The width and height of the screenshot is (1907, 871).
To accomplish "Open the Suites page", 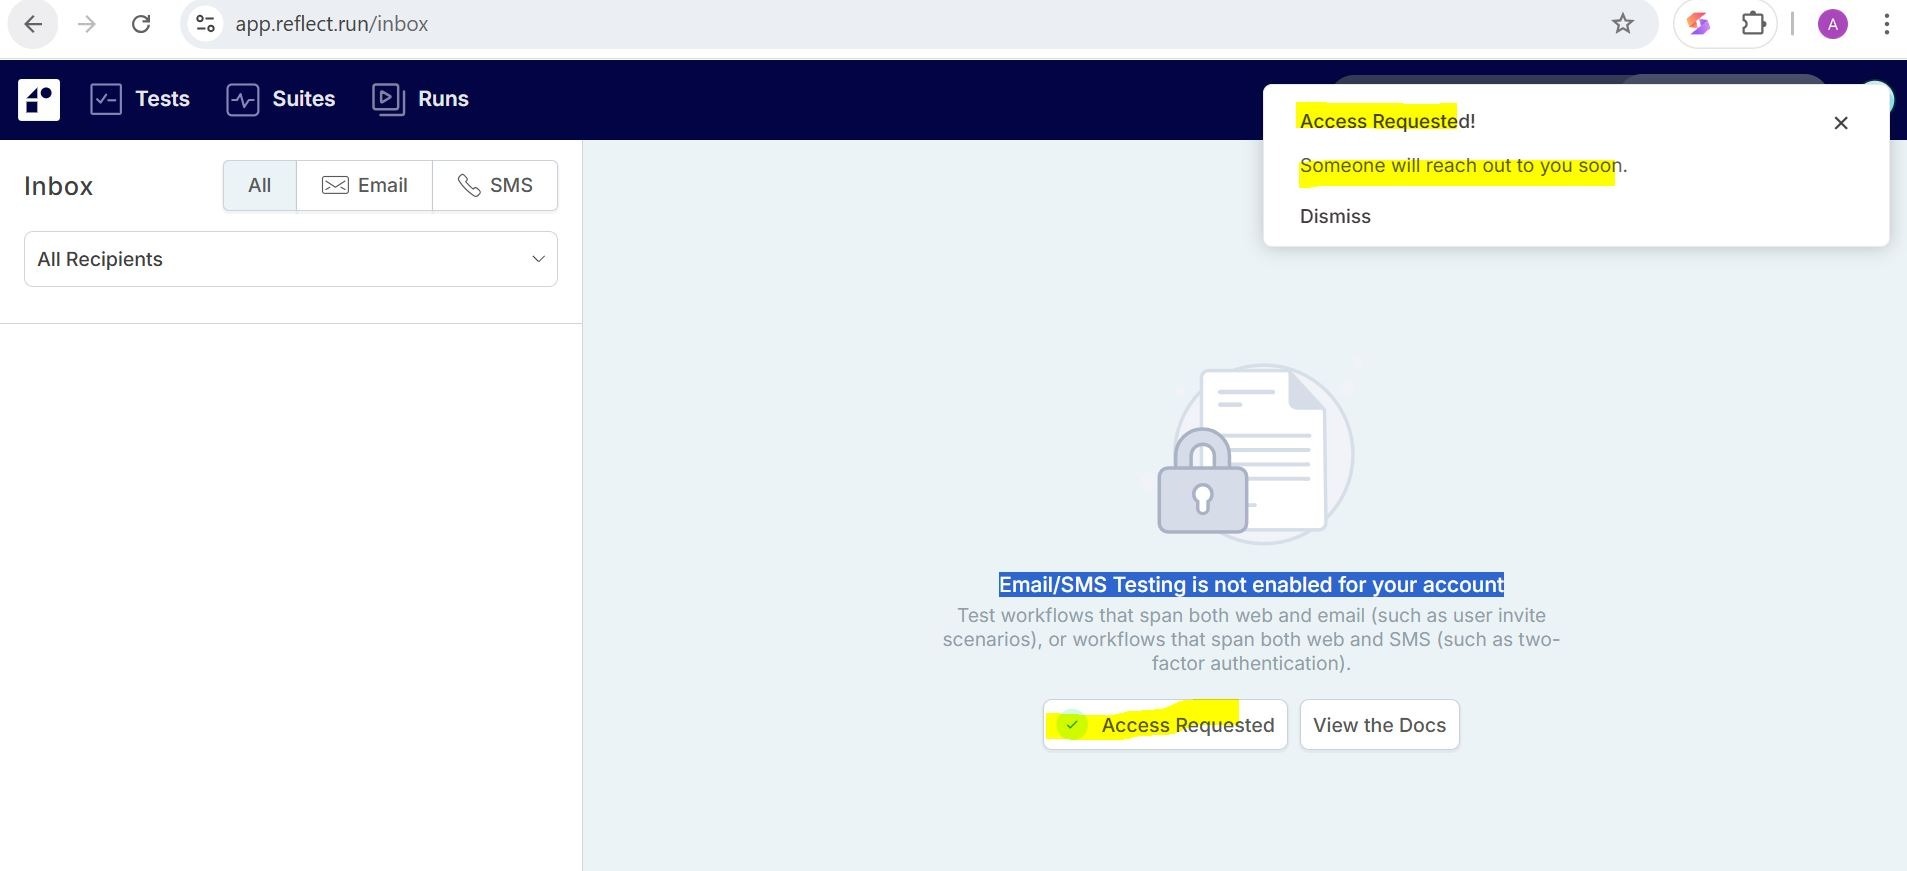I will [x=281, y=99].
